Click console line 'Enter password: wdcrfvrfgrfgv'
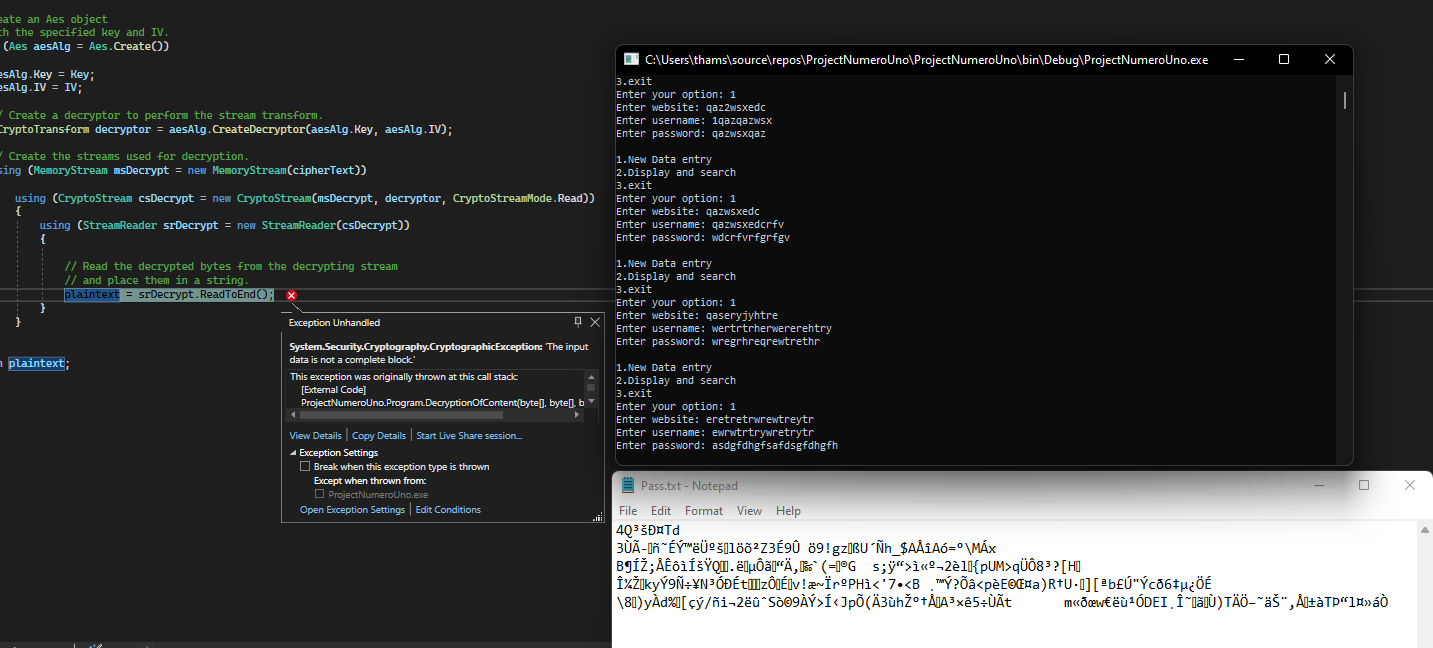Viewport: 1433px width, 648px height. coord(703,237)
